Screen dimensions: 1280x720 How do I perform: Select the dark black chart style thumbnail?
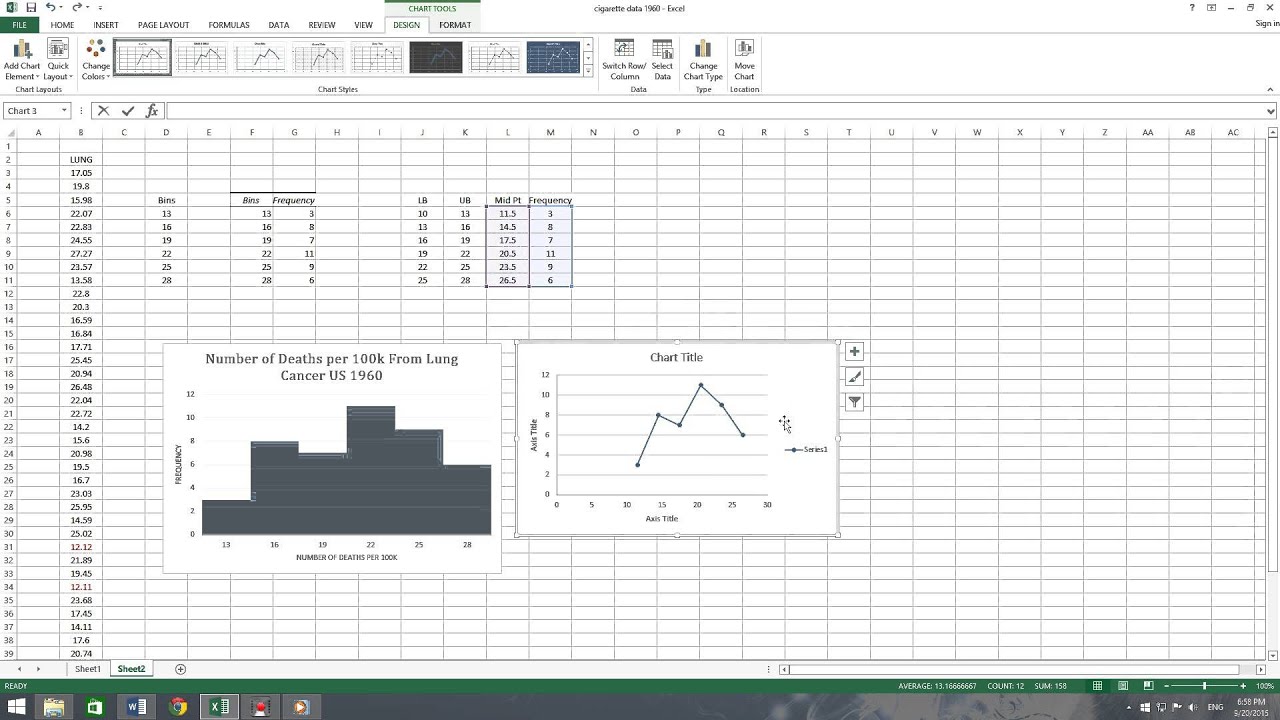436,58
